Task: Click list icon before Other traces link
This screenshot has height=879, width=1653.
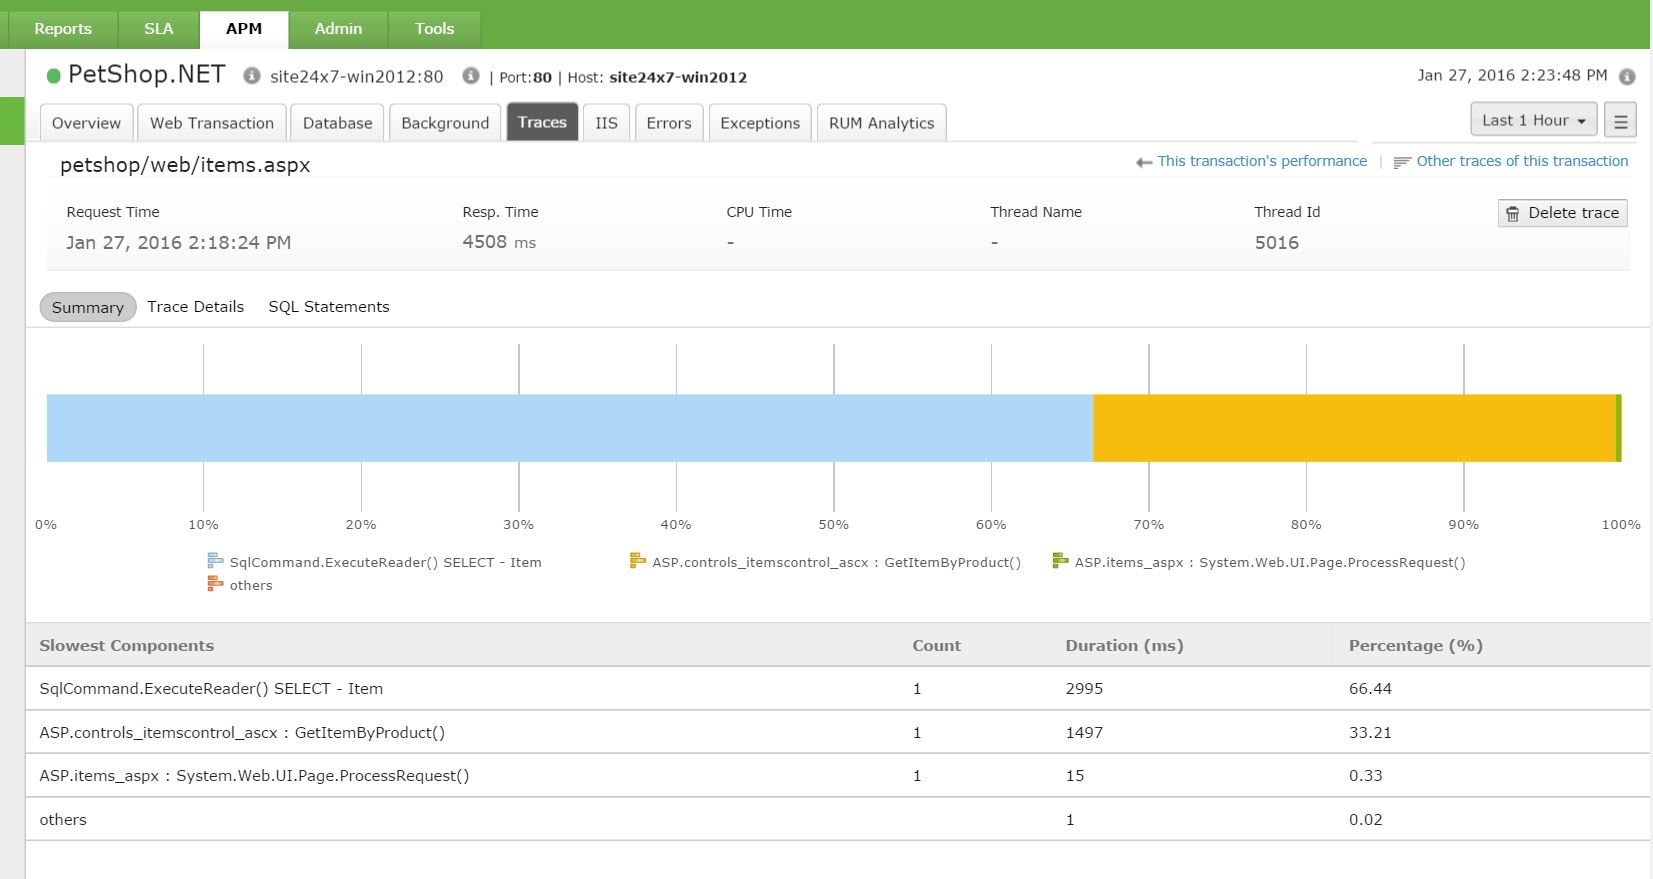Action: coord(1402,162)
